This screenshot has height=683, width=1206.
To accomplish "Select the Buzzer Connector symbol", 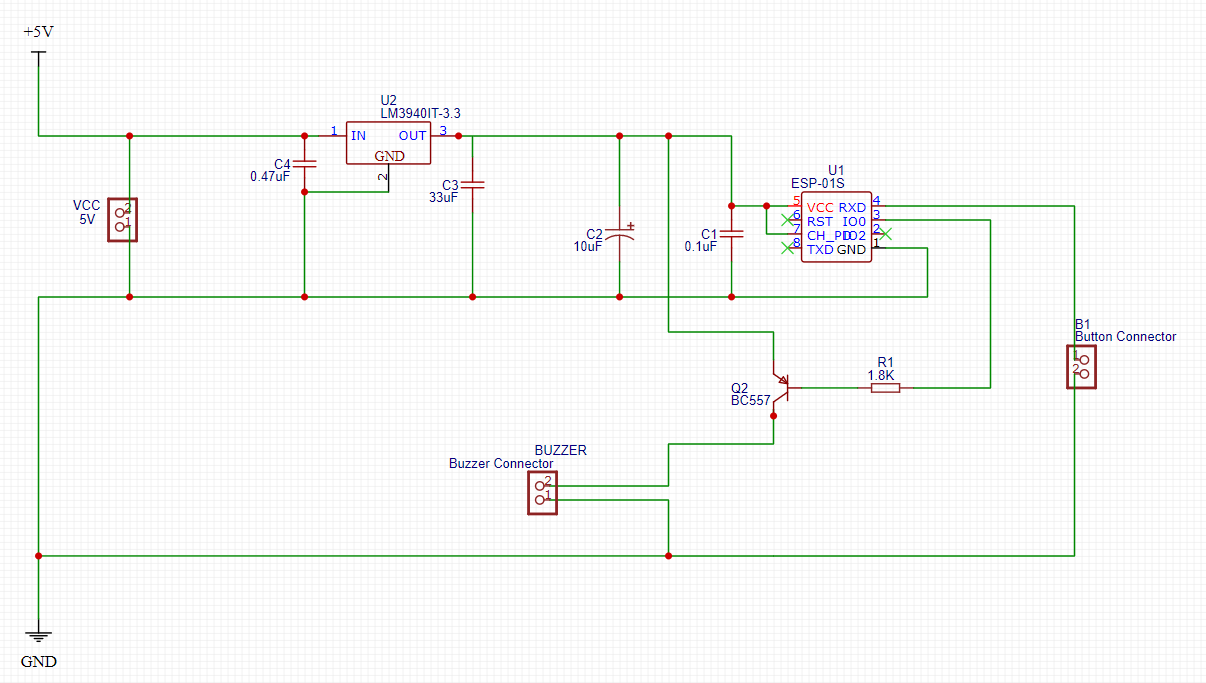I will 542,492.
